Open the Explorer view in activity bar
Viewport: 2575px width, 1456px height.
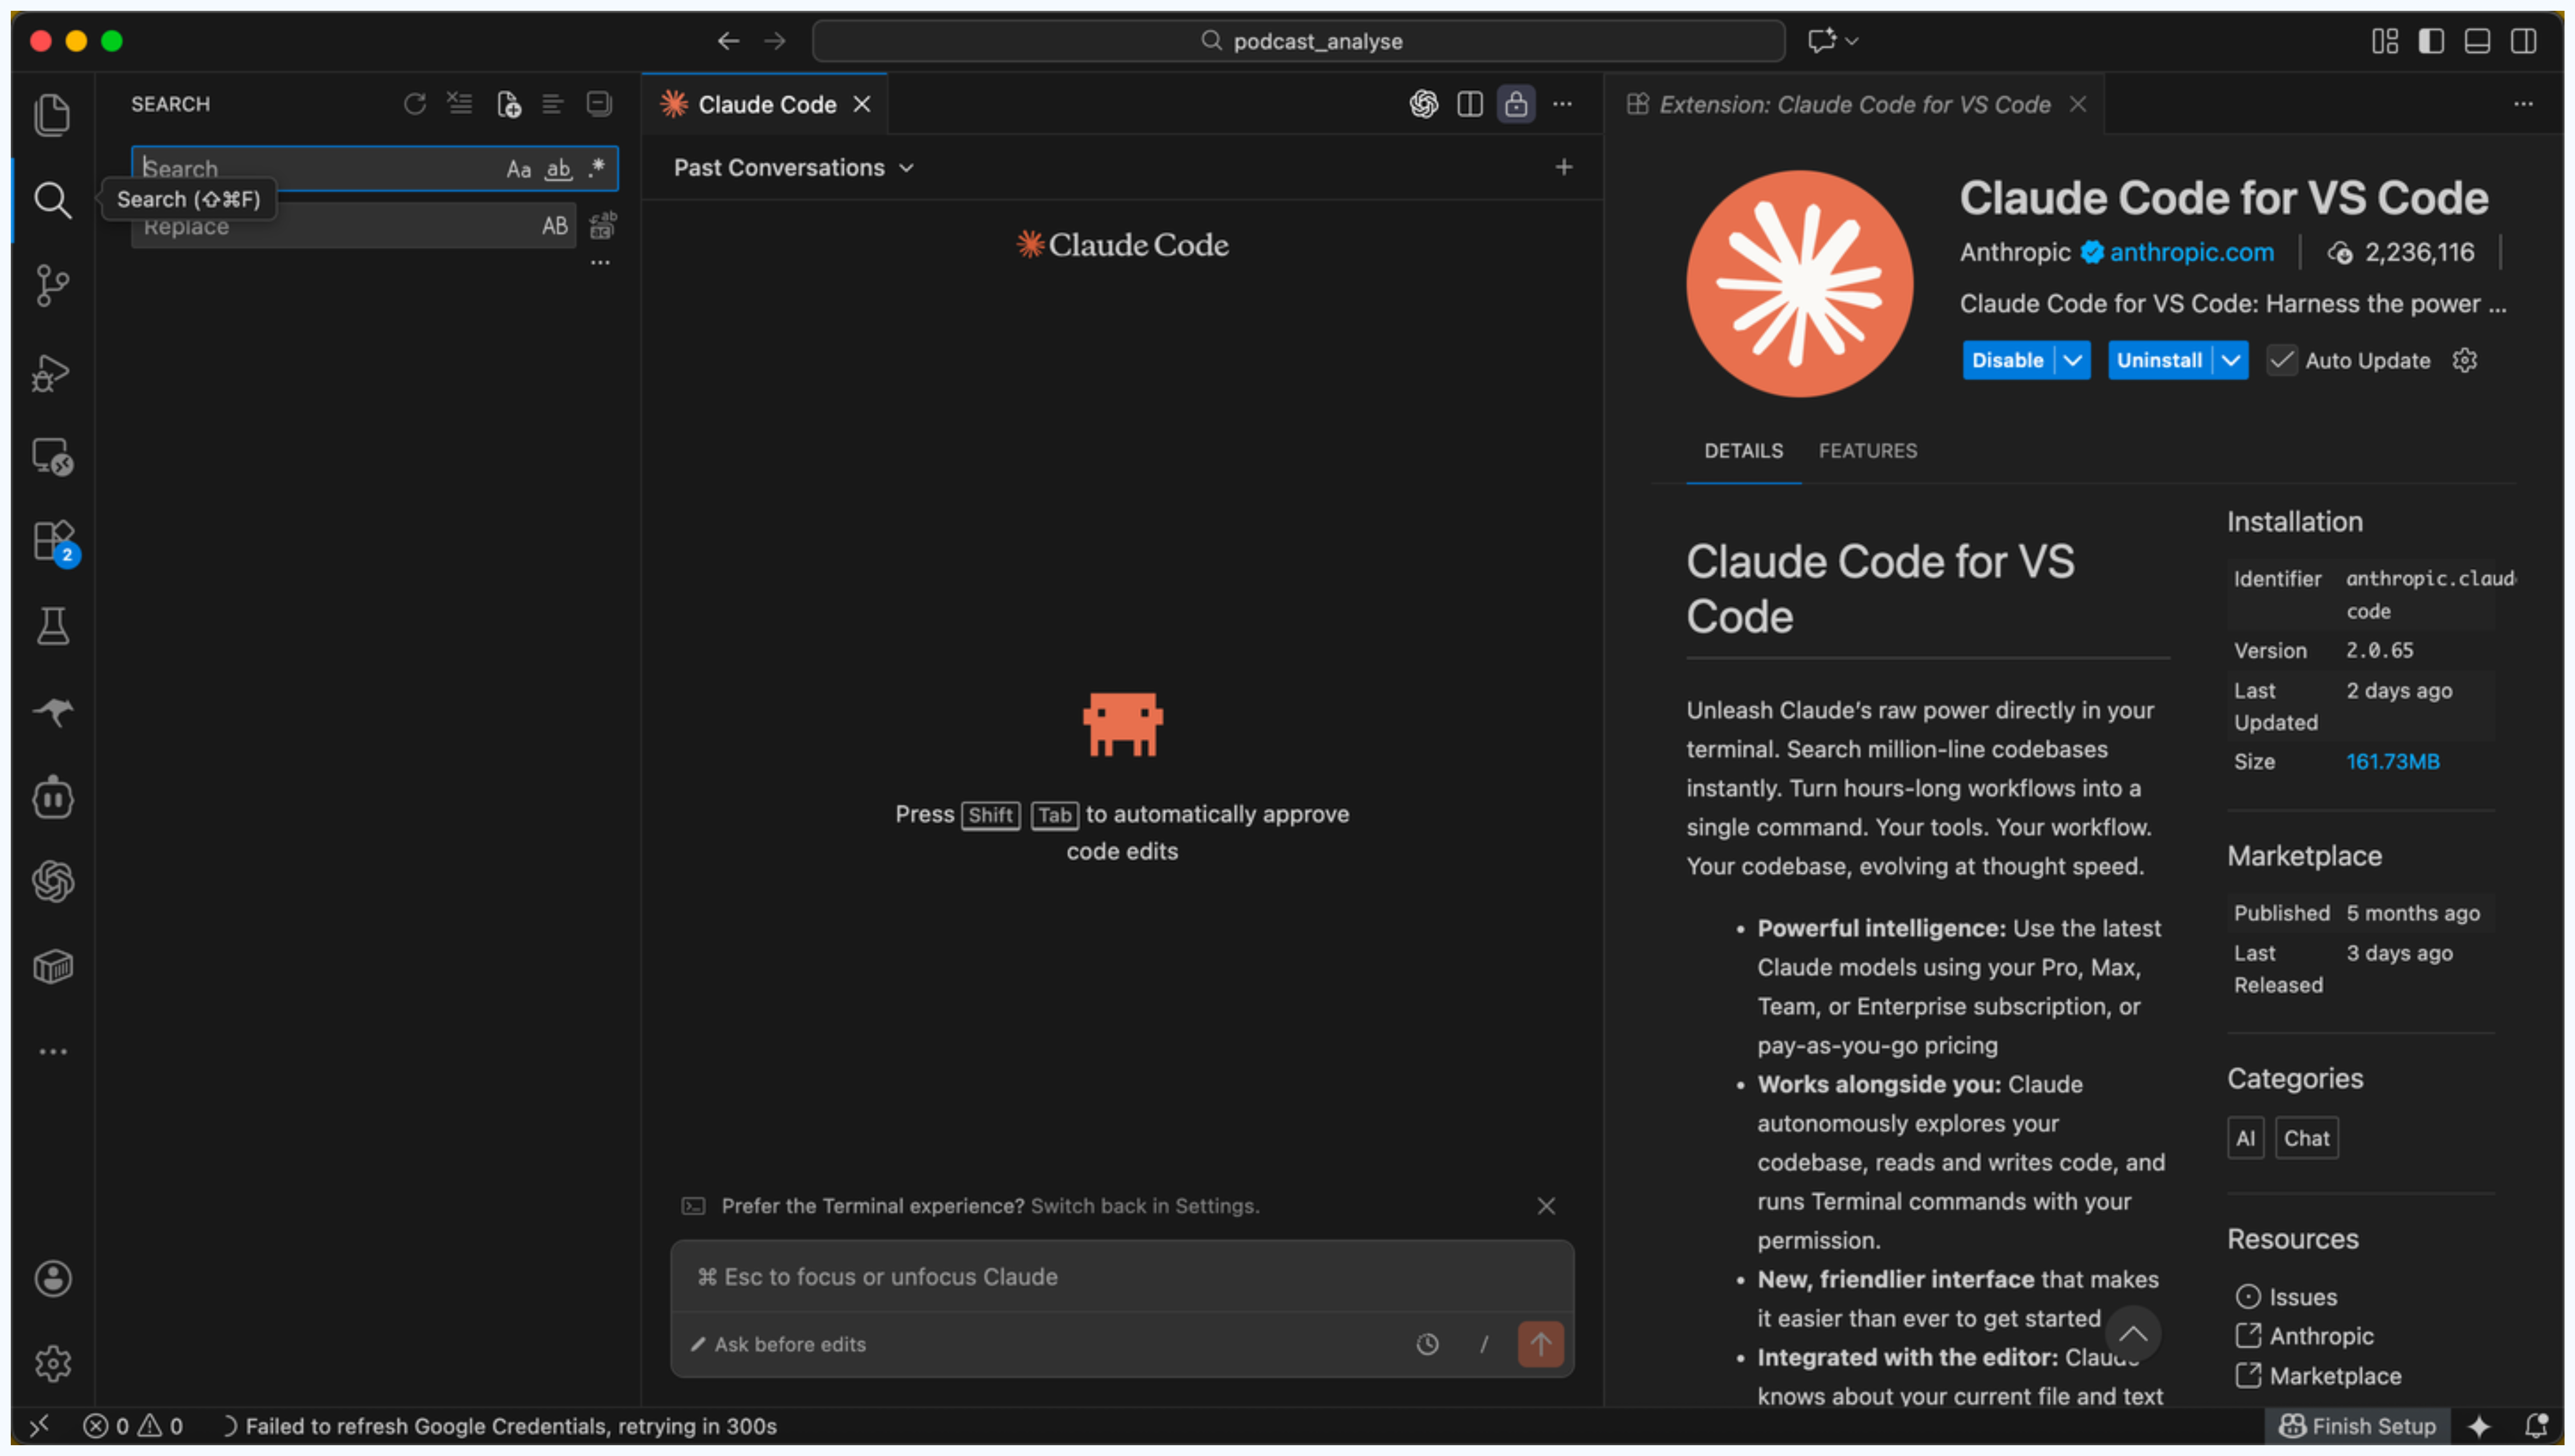point(52,115)
